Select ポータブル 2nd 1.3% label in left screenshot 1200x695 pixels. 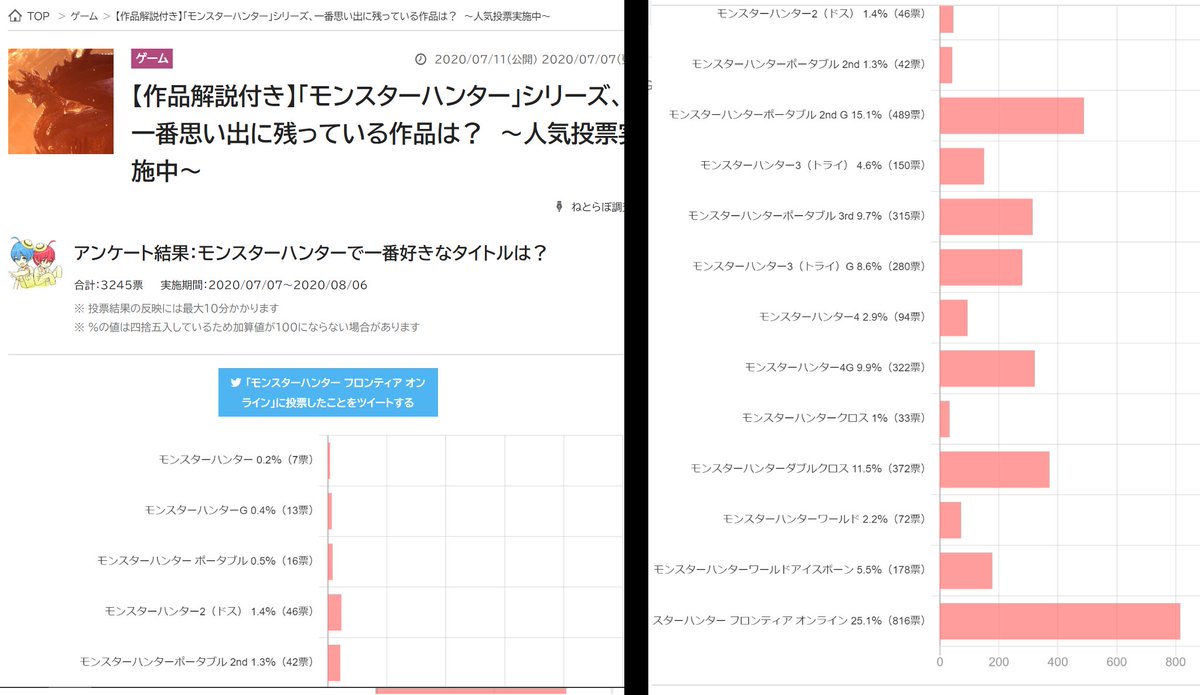coord(198,661)
